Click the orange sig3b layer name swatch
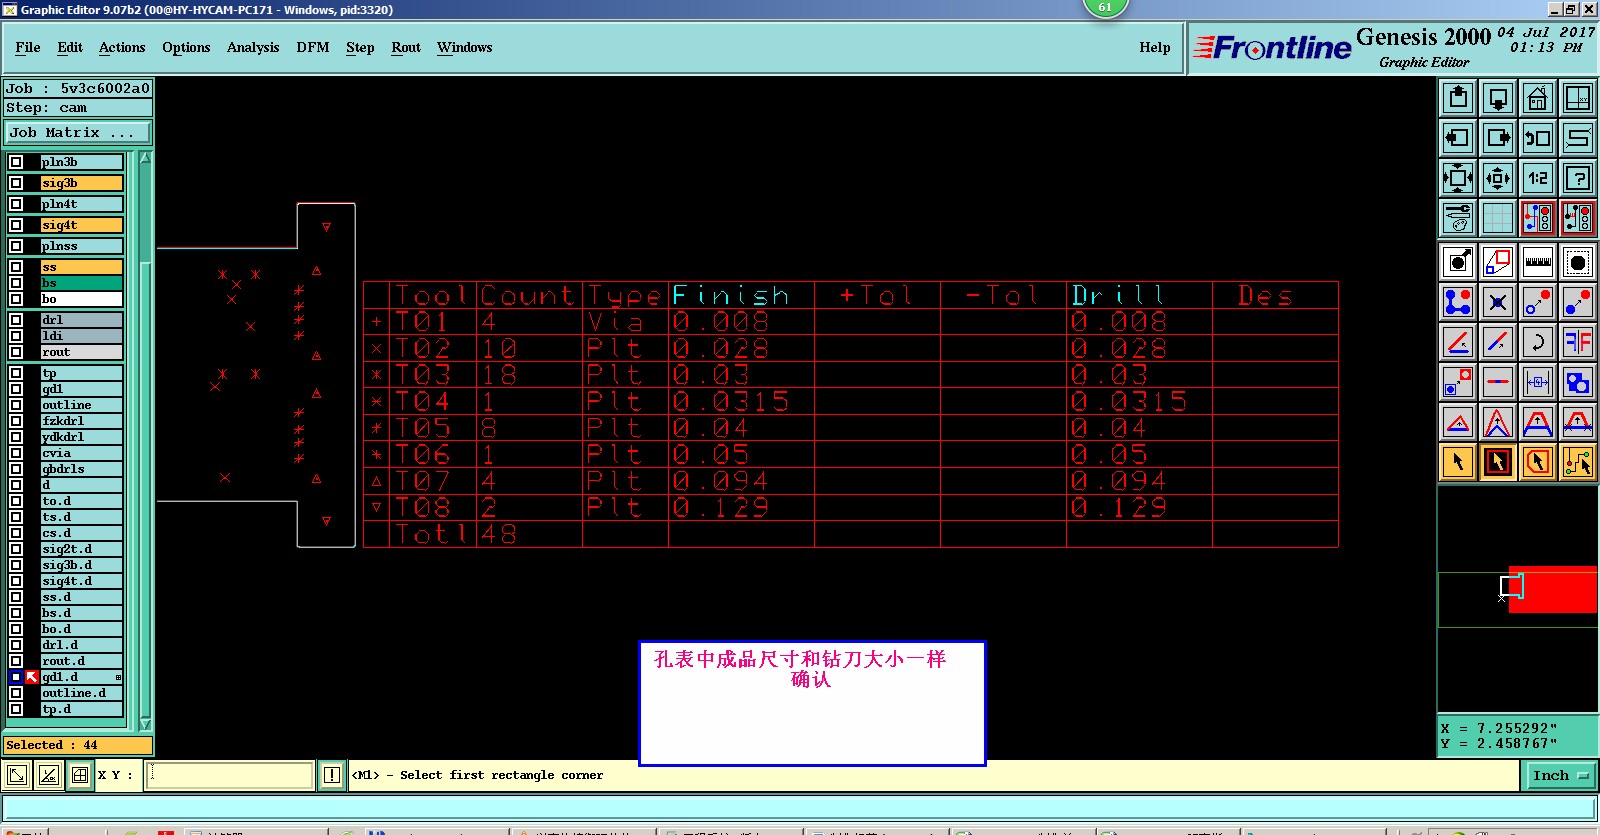The height and width of the screenshot is (835, 1600). pos(82,183)
